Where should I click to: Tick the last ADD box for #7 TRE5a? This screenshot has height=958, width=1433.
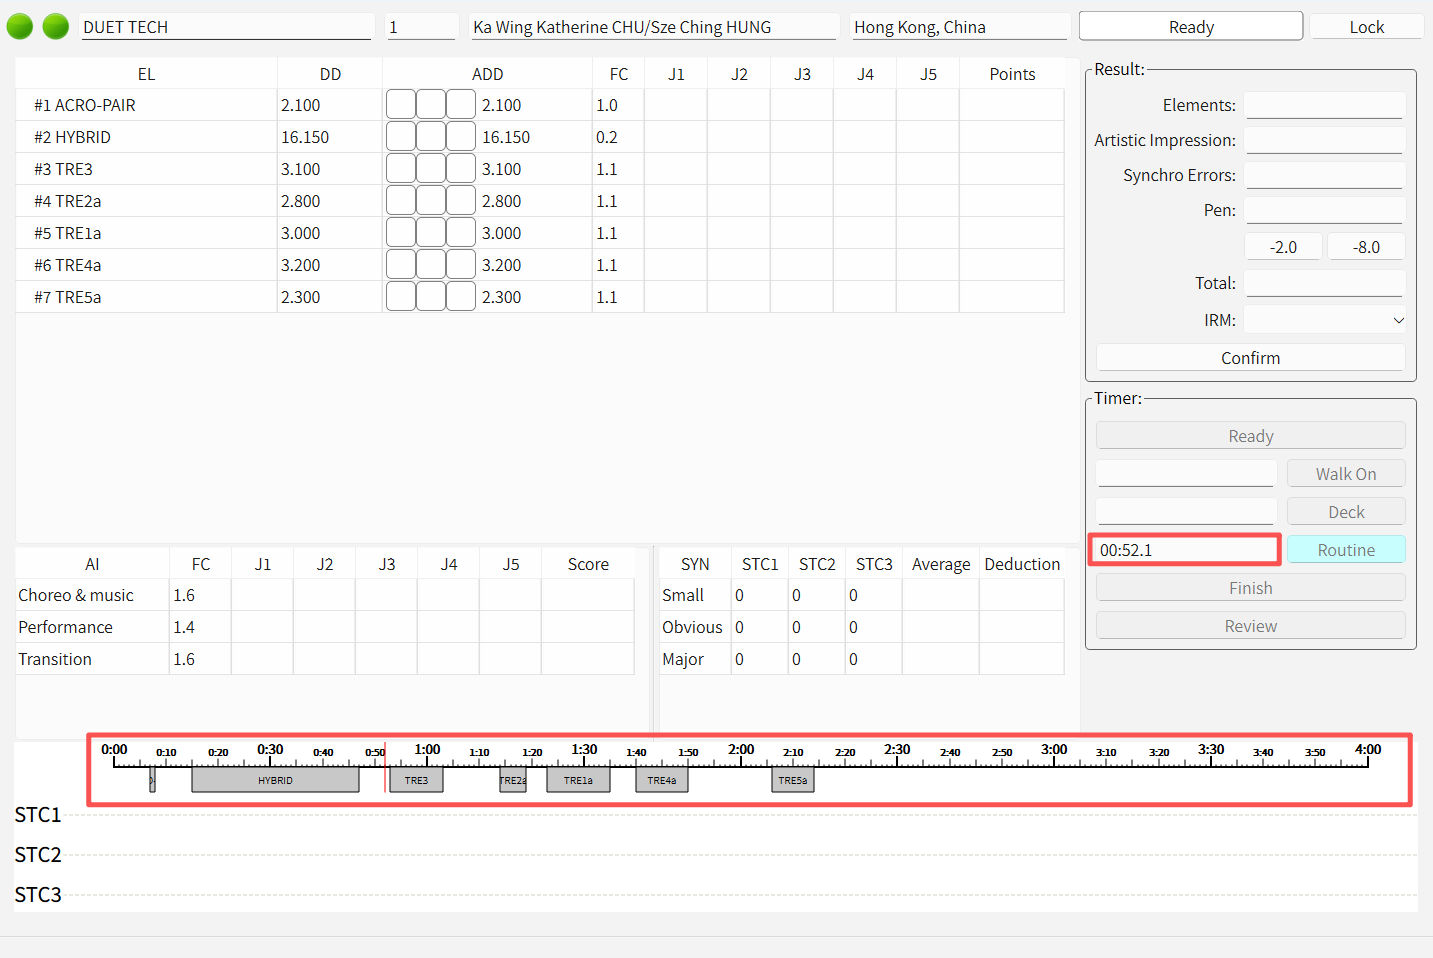(461, 297)
